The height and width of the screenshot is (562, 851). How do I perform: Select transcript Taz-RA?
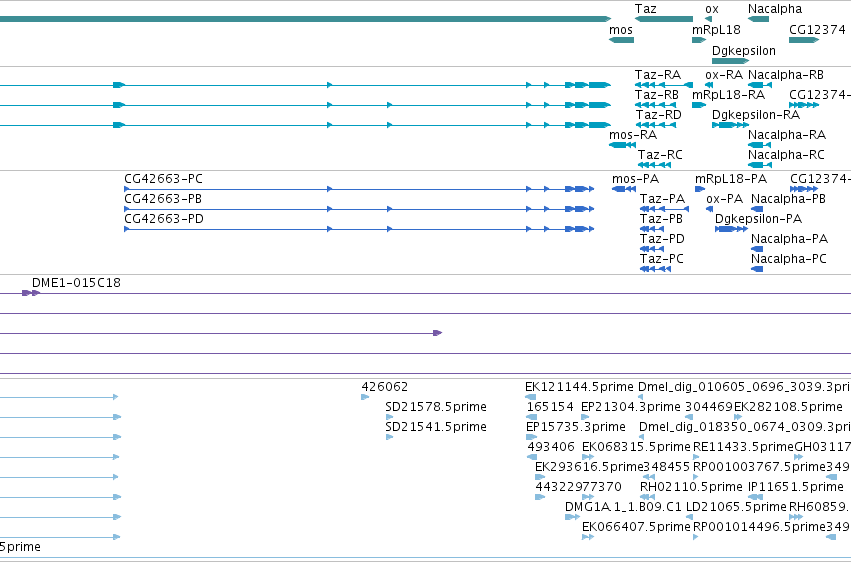[x=658, y=75]
